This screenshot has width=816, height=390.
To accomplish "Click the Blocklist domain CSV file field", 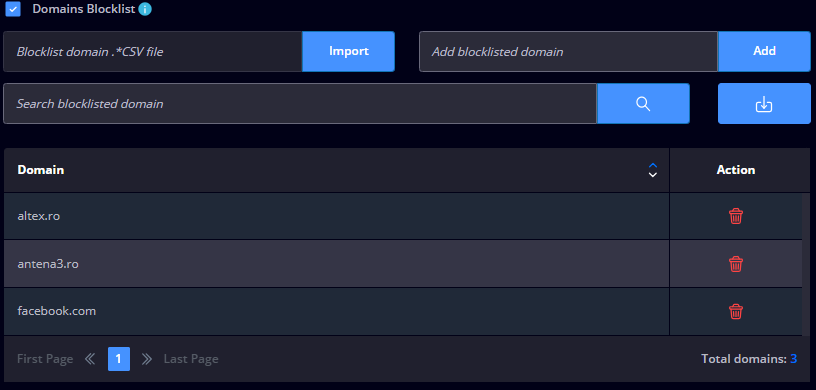I will pyautogui.click(x=153, y=52).
